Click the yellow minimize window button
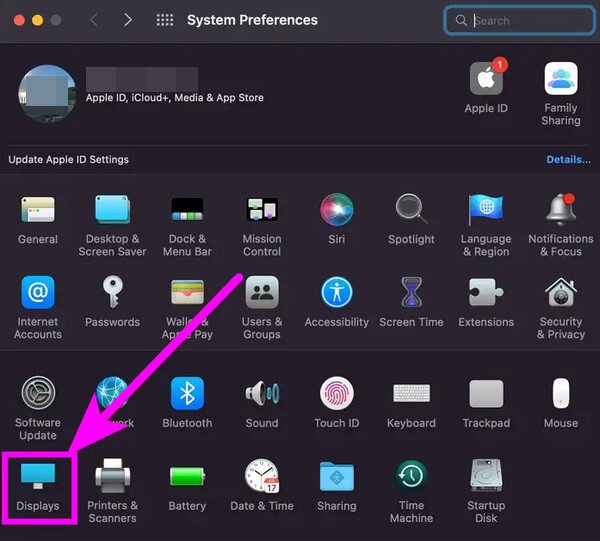The height and width of the screenshot is (541, 600). coord(38,20)
